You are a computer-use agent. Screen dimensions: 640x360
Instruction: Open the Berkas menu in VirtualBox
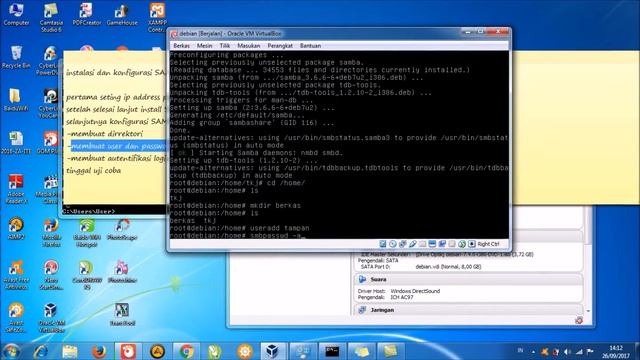click(x=181, y=46)
